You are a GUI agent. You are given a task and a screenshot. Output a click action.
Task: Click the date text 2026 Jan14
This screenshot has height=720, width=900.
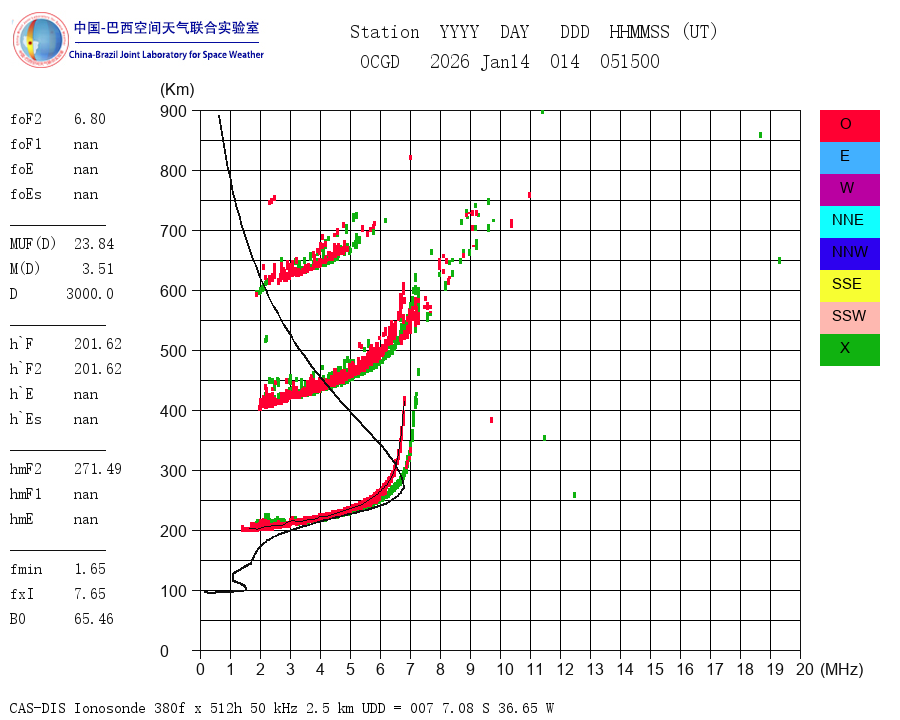pyautogui.click(x=480, y=61)
